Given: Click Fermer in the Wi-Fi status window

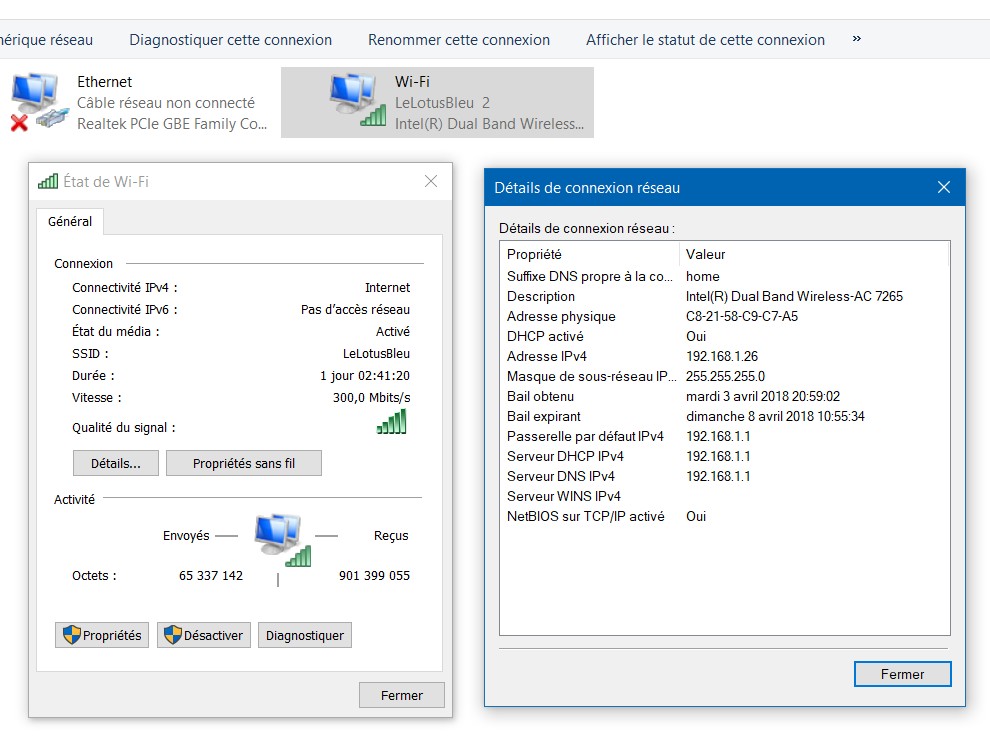Looking at the screenshot, I should point(402,695).
